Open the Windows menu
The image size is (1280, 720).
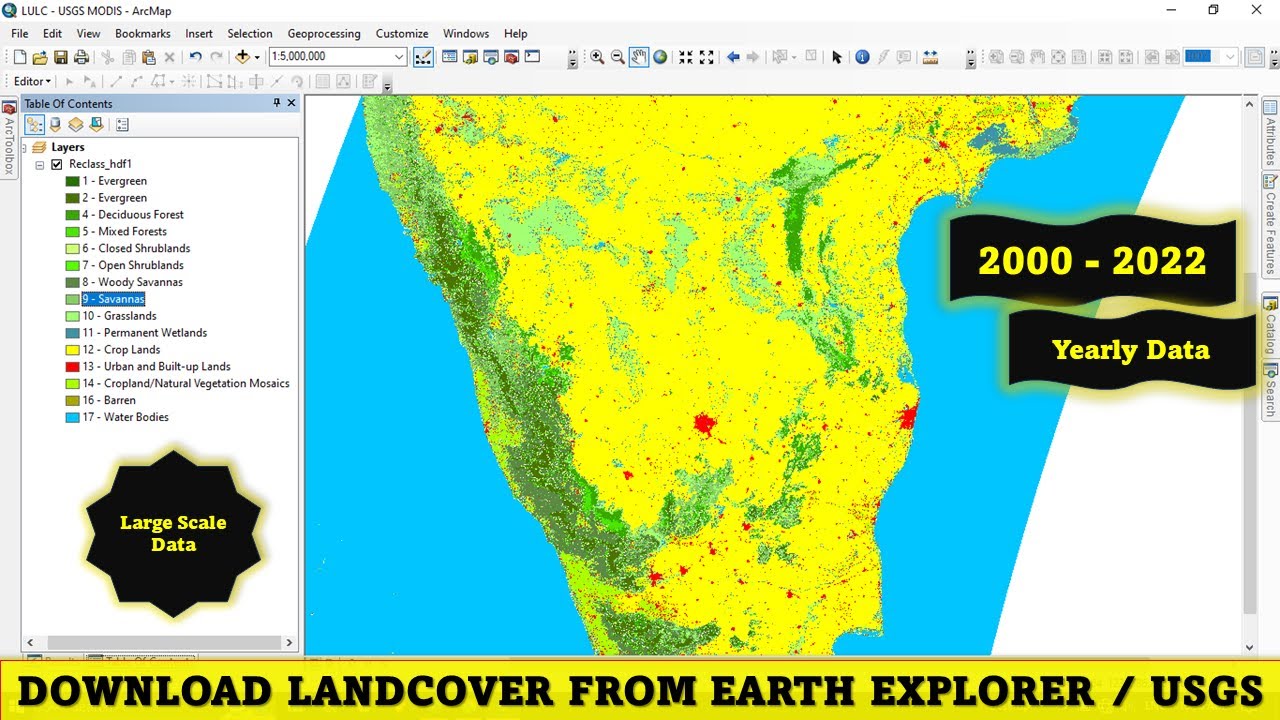click(x=466, y=33)
